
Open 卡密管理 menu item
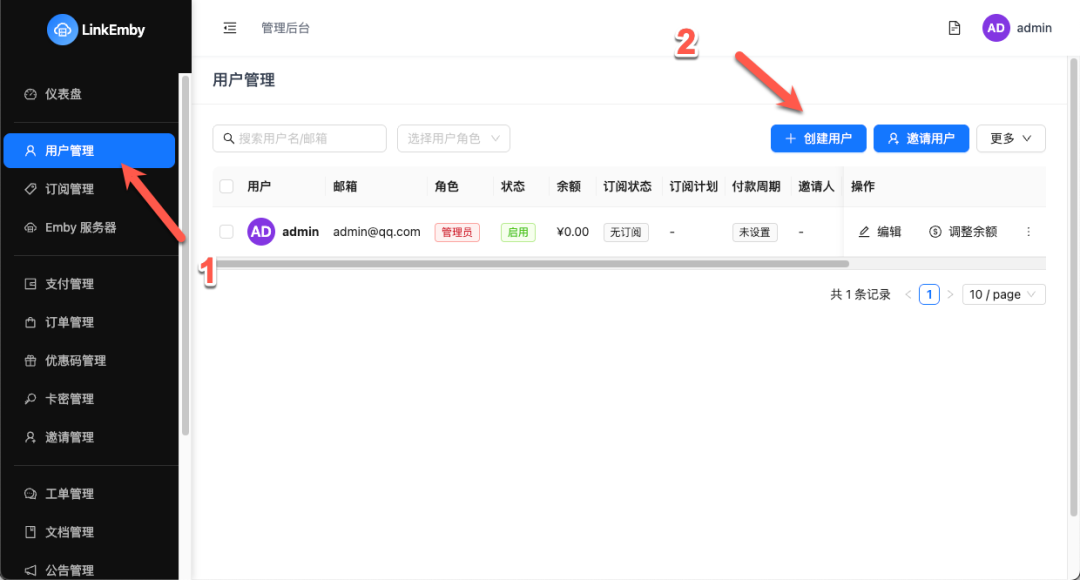90,399
